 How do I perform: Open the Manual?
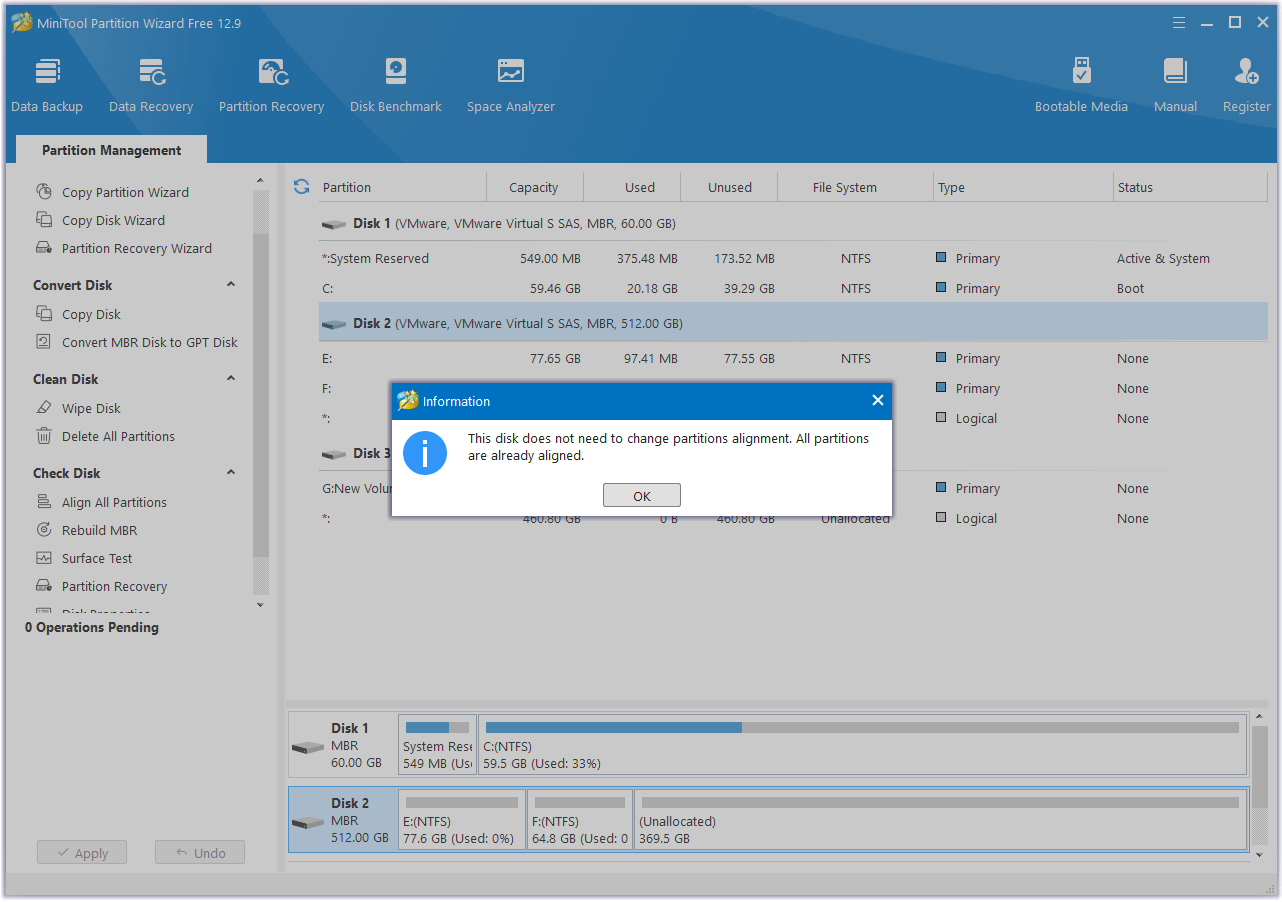coord(1175,85)
